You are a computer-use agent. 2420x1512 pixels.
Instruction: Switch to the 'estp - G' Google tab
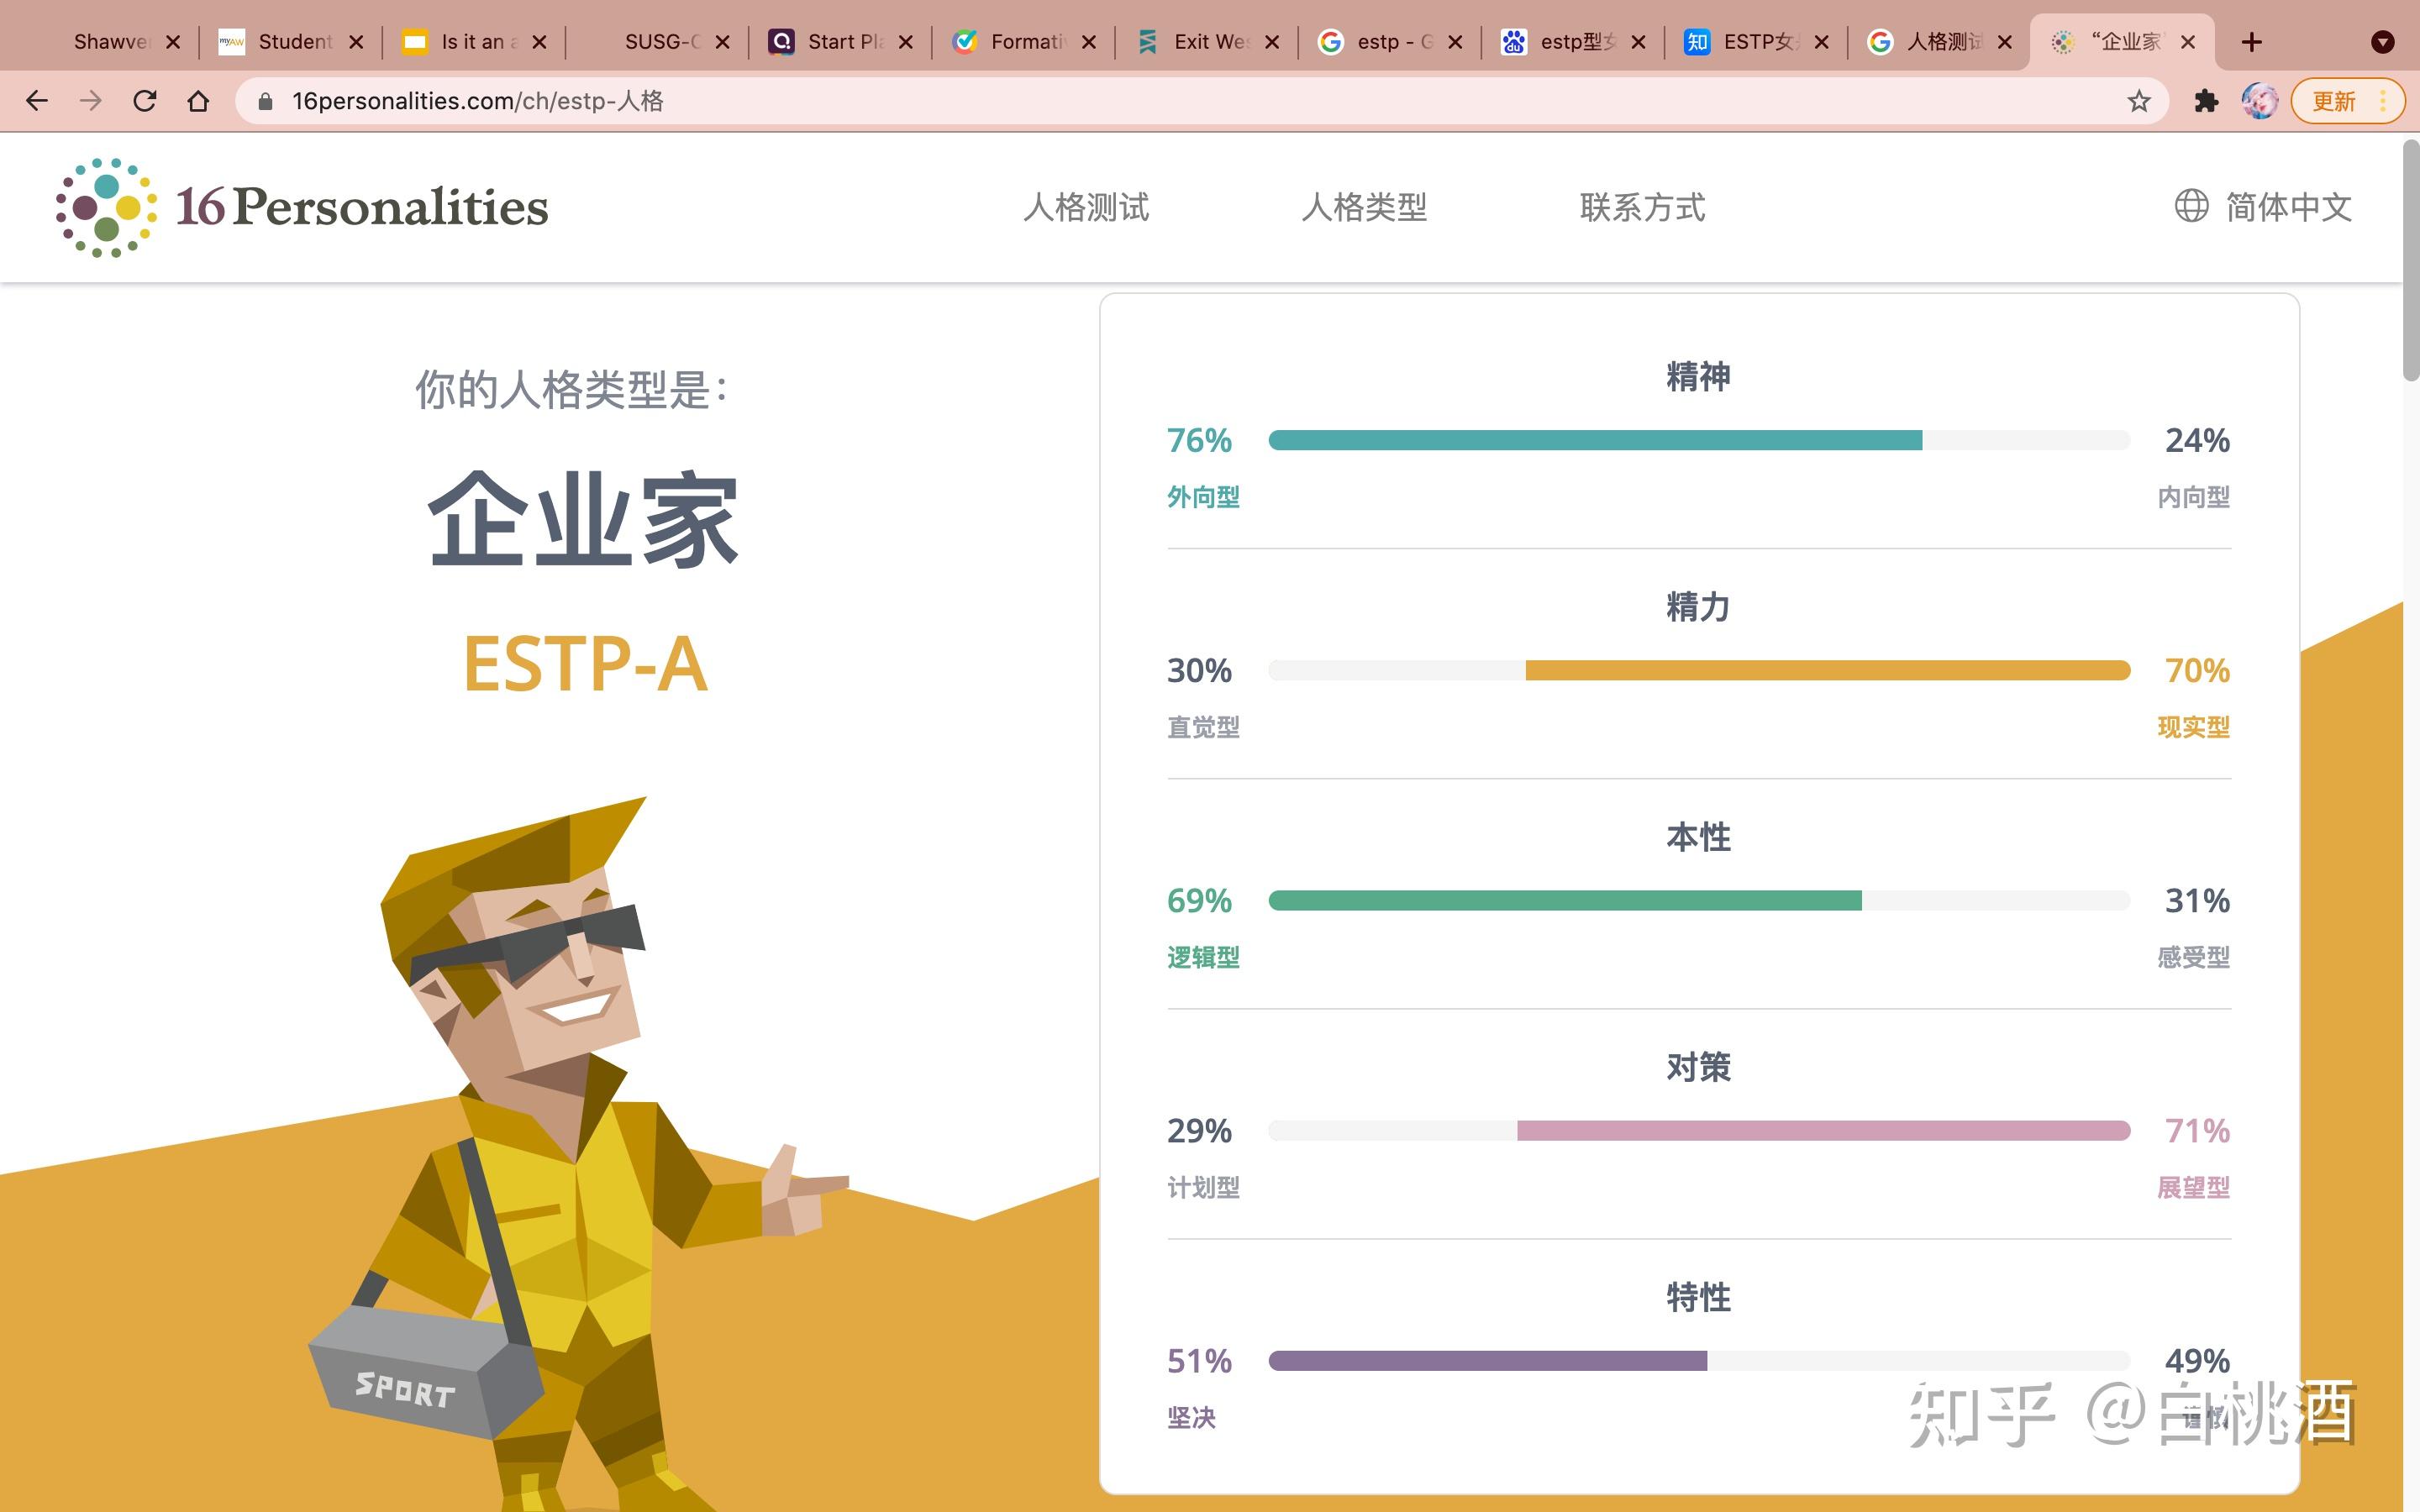(x=1390, y=42)
